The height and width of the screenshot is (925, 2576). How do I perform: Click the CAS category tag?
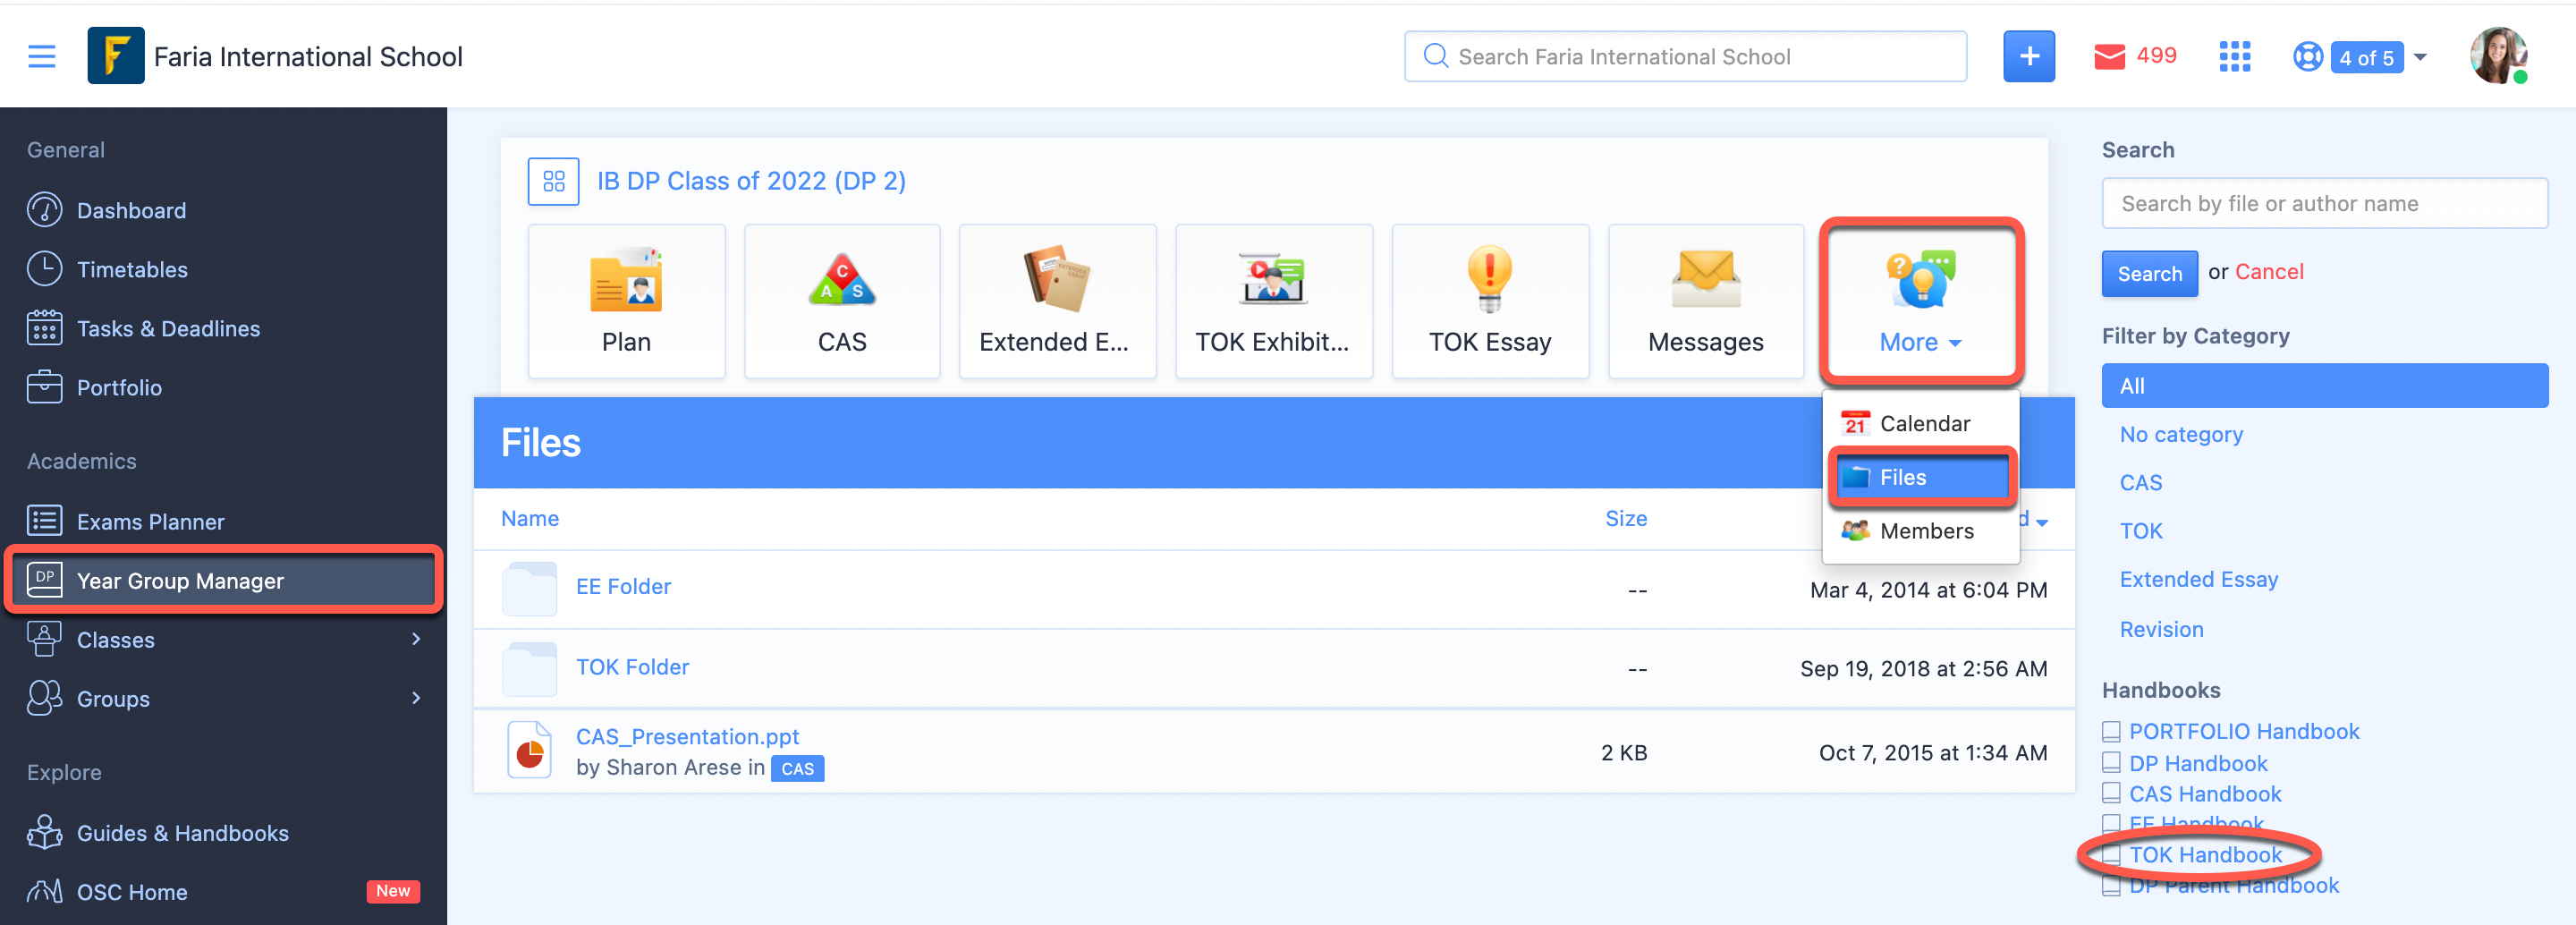797,768
